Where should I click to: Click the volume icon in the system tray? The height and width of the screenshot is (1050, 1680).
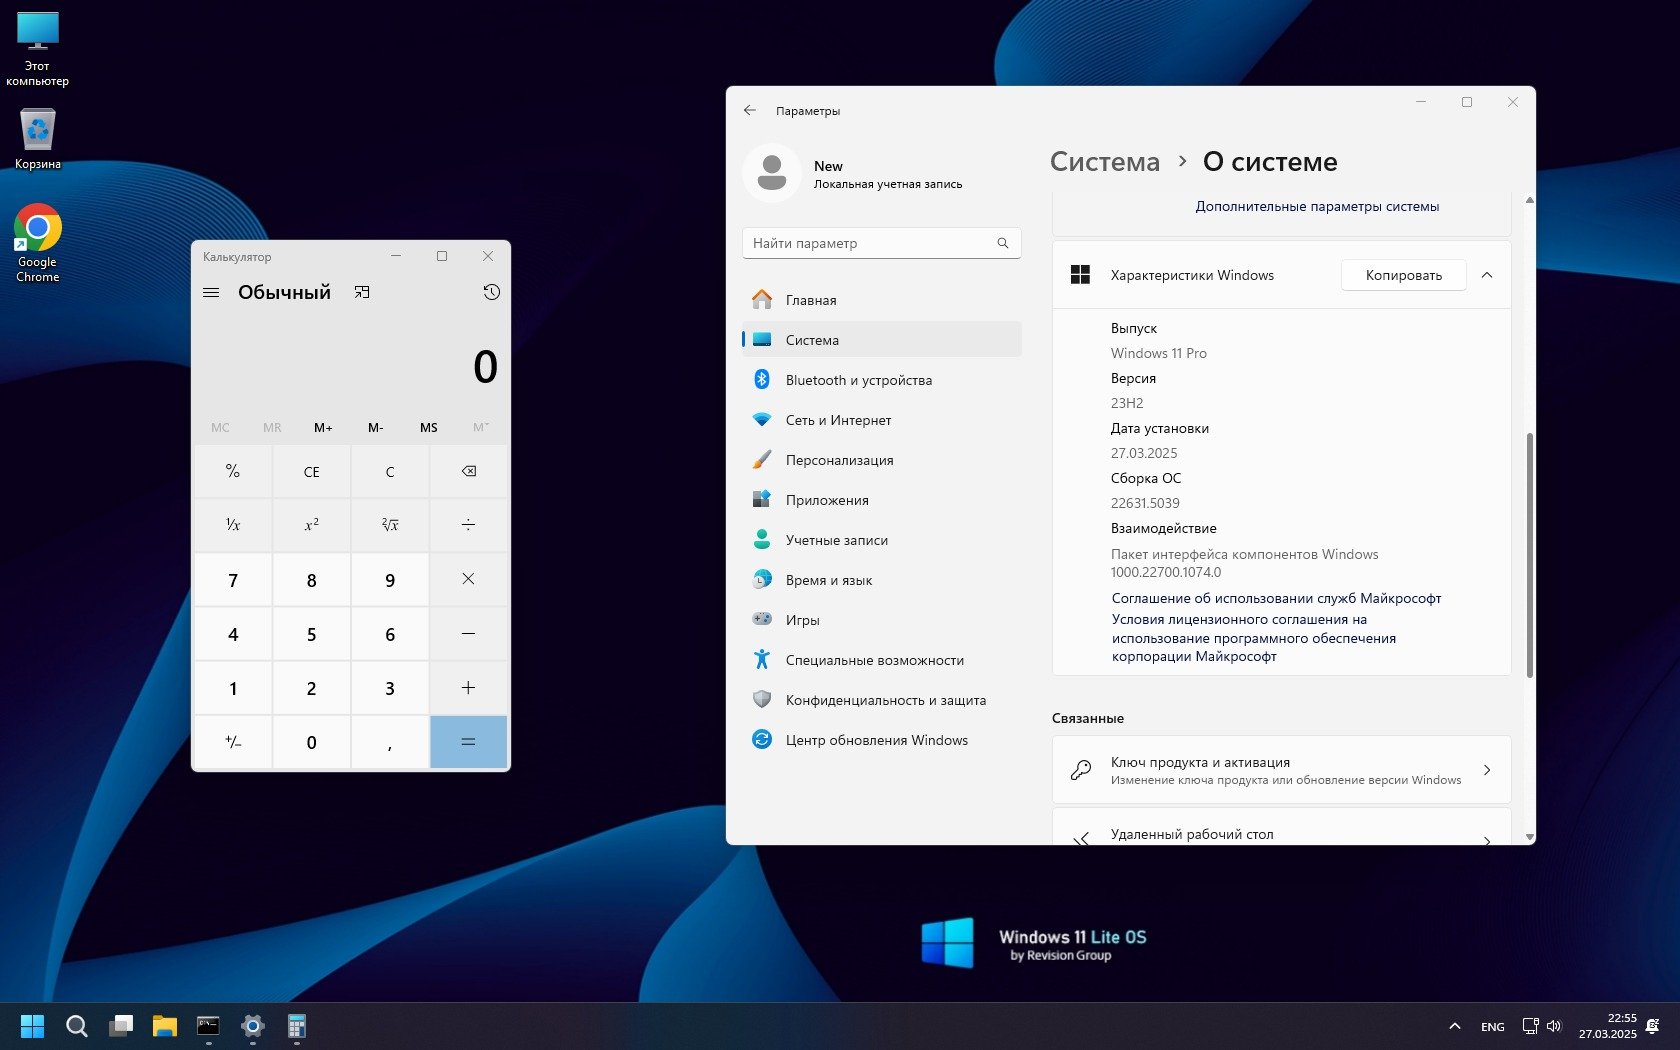[1554, 1026]
